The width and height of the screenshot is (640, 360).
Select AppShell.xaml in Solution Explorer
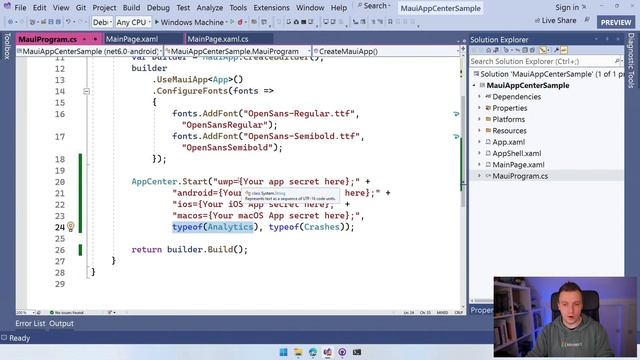coord(516,153)
